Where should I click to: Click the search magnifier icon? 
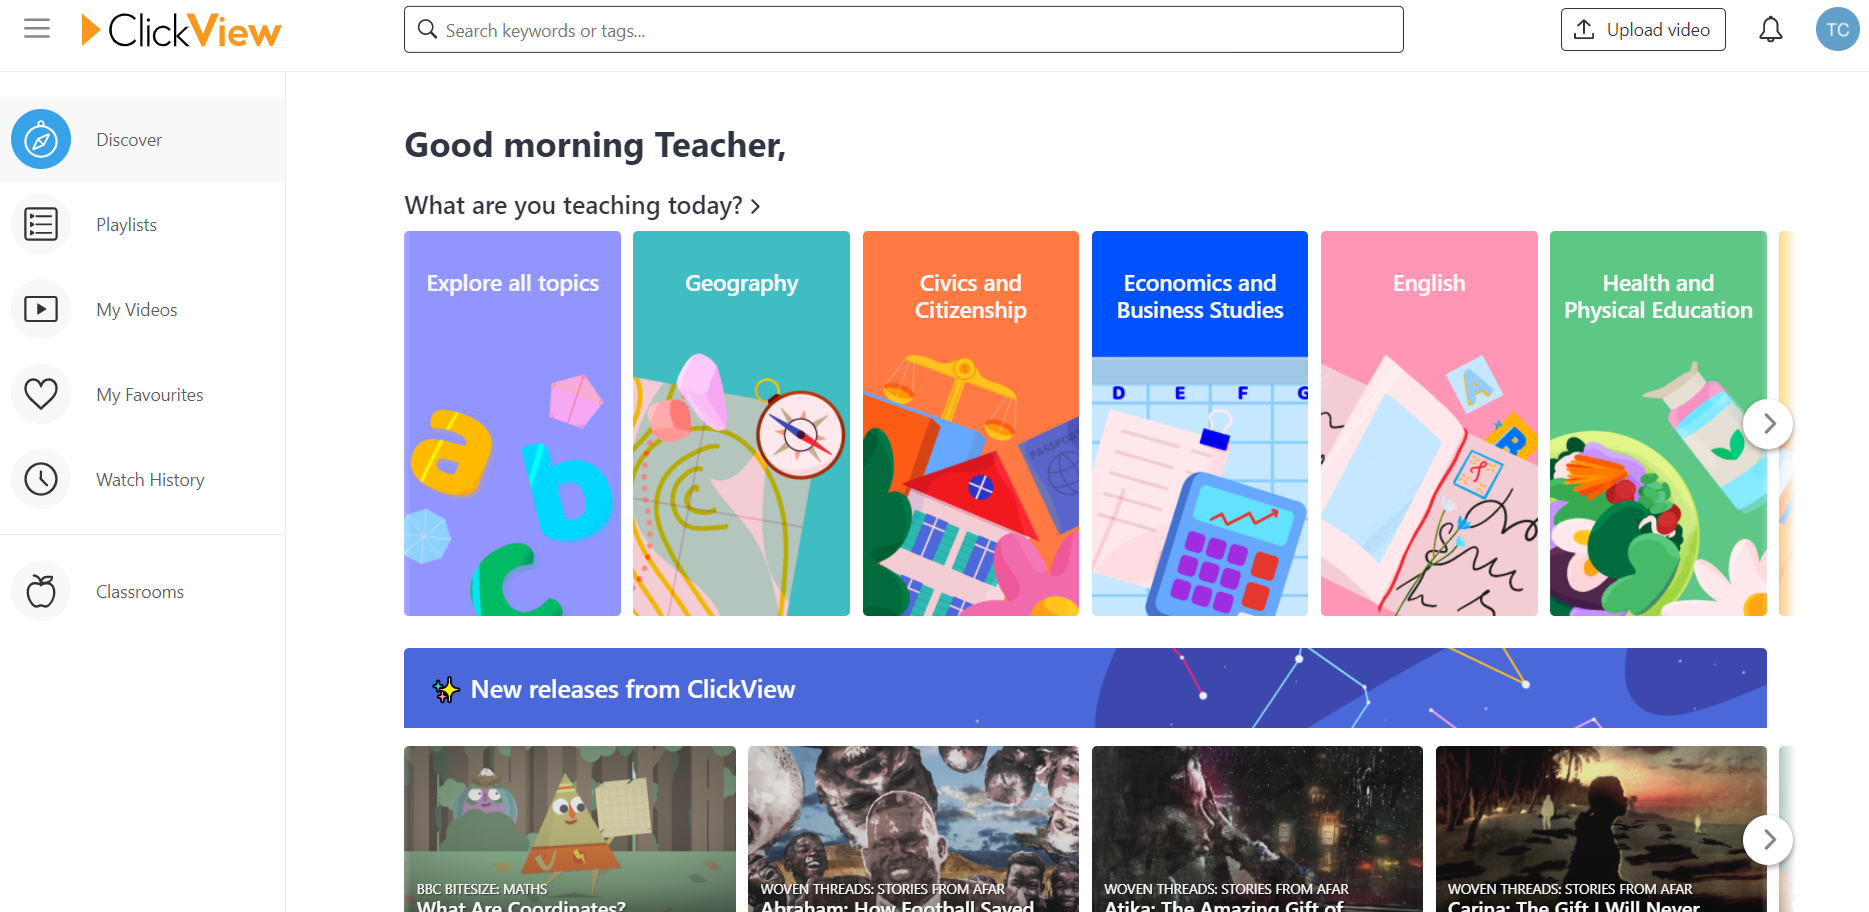pos(427,30)
